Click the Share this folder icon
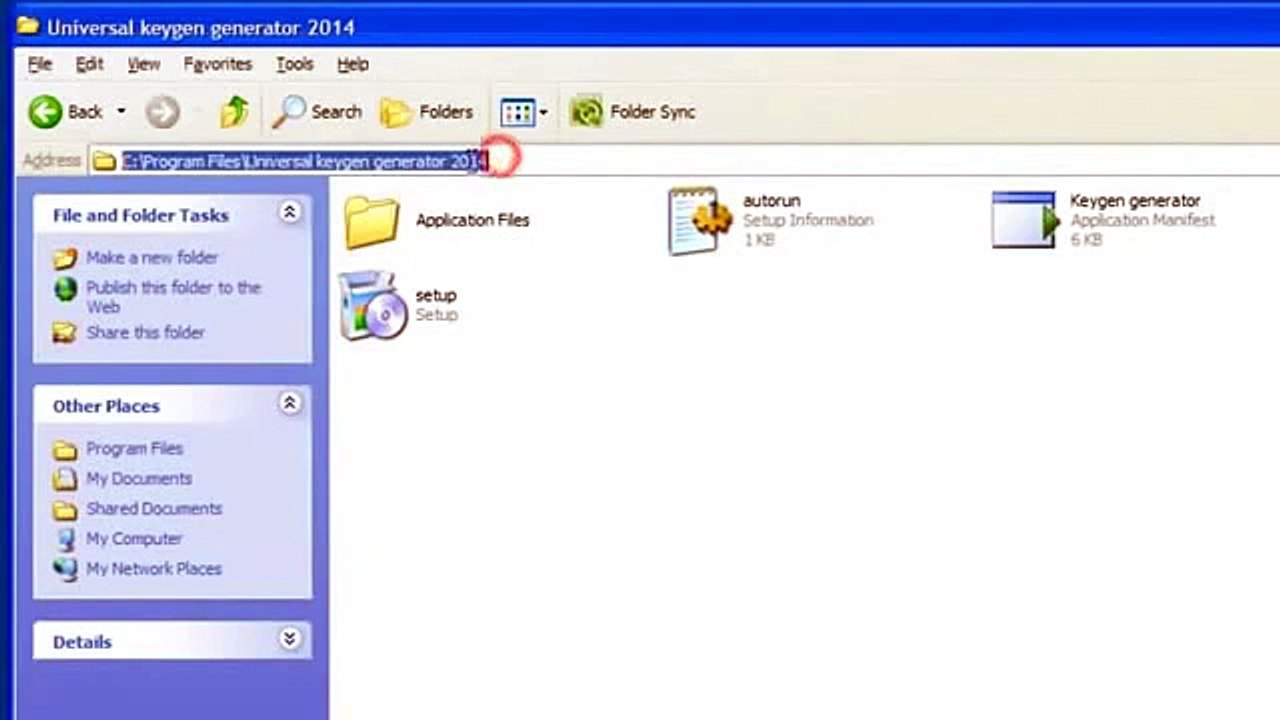Screen dimensions: 1280x720 coord(65,333)
